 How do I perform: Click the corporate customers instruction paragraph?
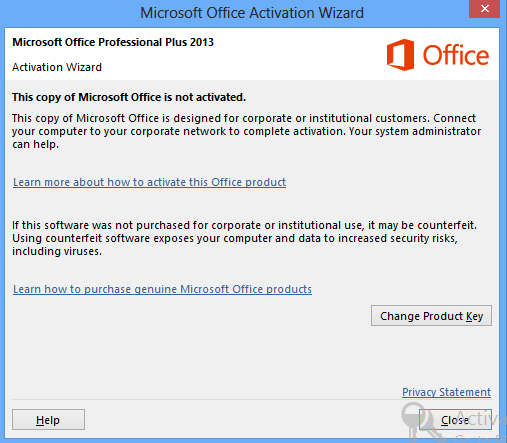pos(246,131)
